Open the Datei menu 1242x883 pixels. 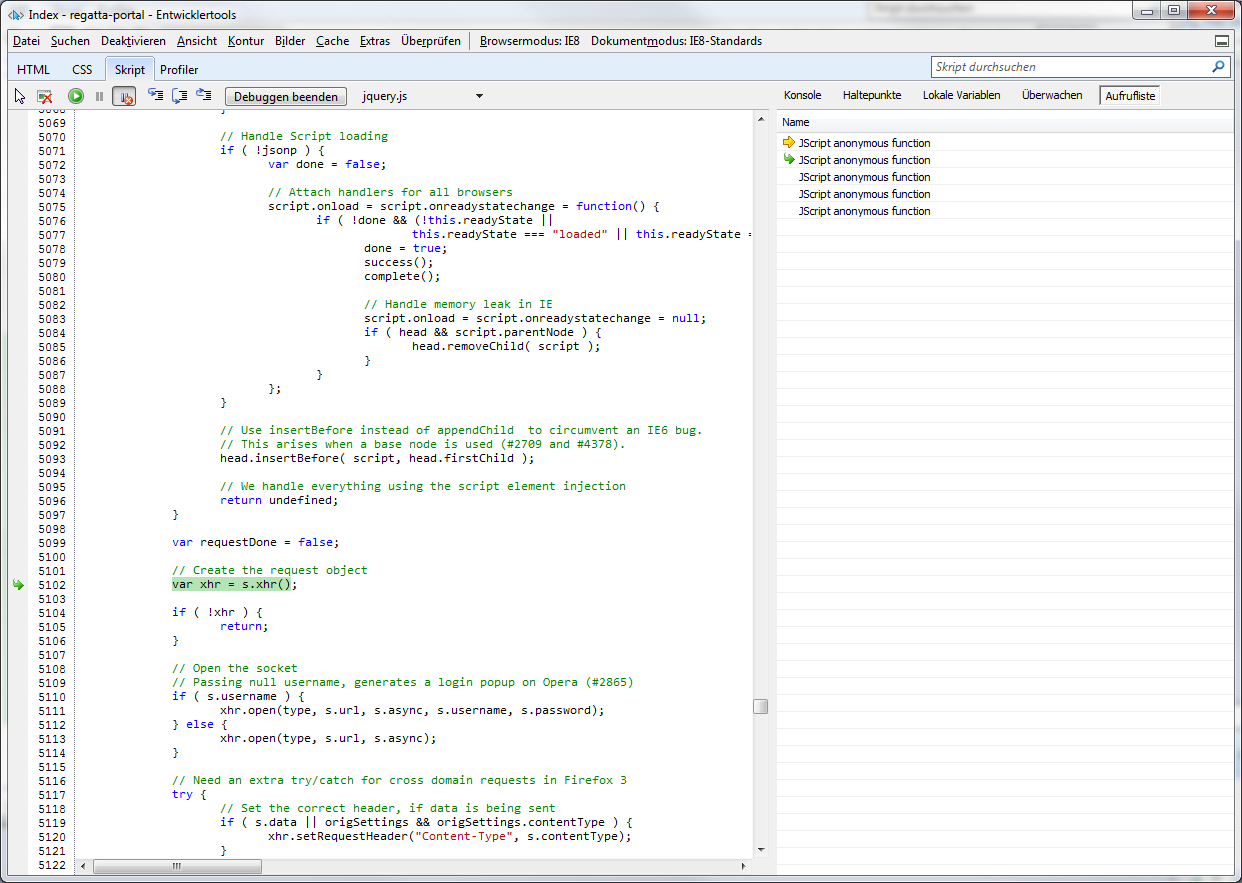tap(26, 41)
